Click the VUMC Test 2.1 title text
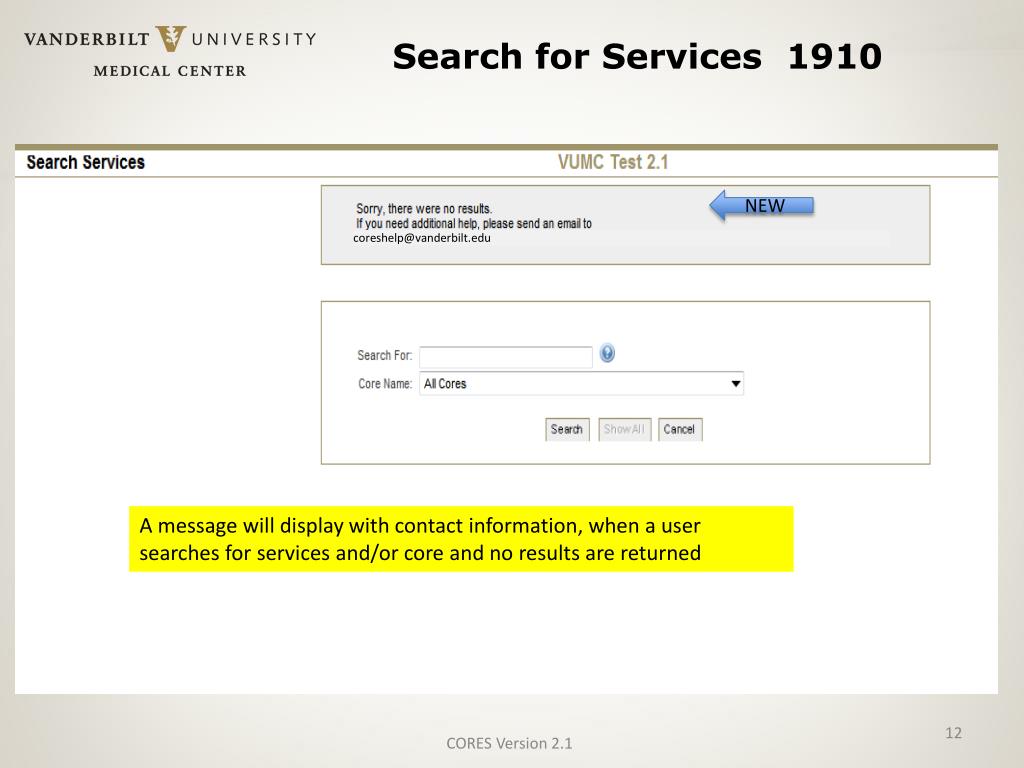1024x768 pixels. (x=613, y=162)
